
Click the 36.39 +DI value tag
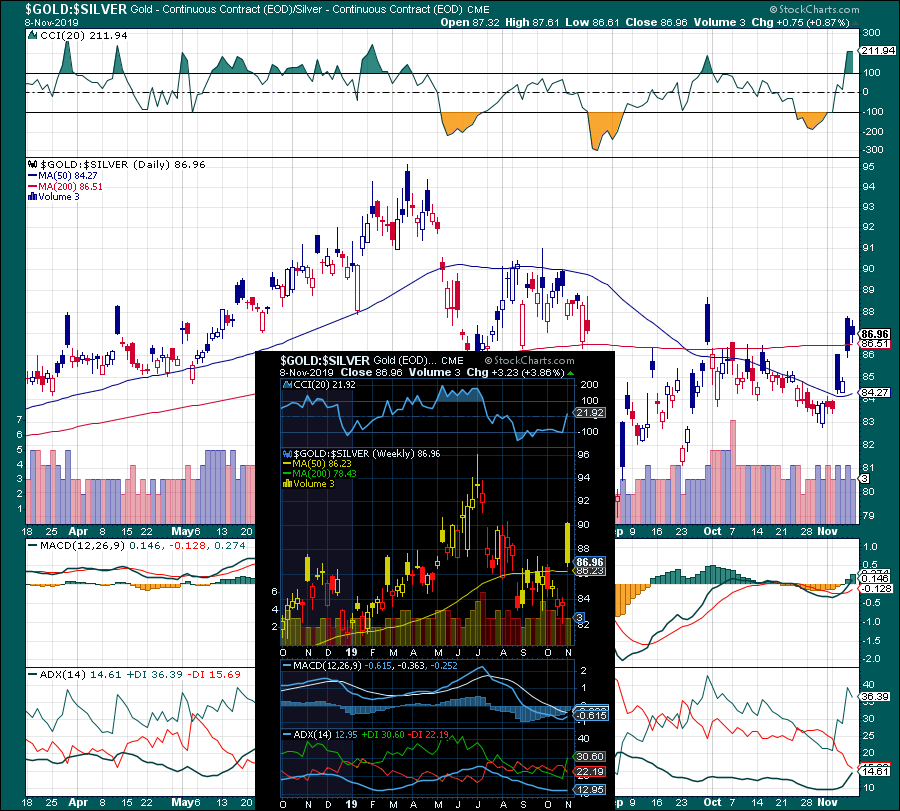(875, 697)
